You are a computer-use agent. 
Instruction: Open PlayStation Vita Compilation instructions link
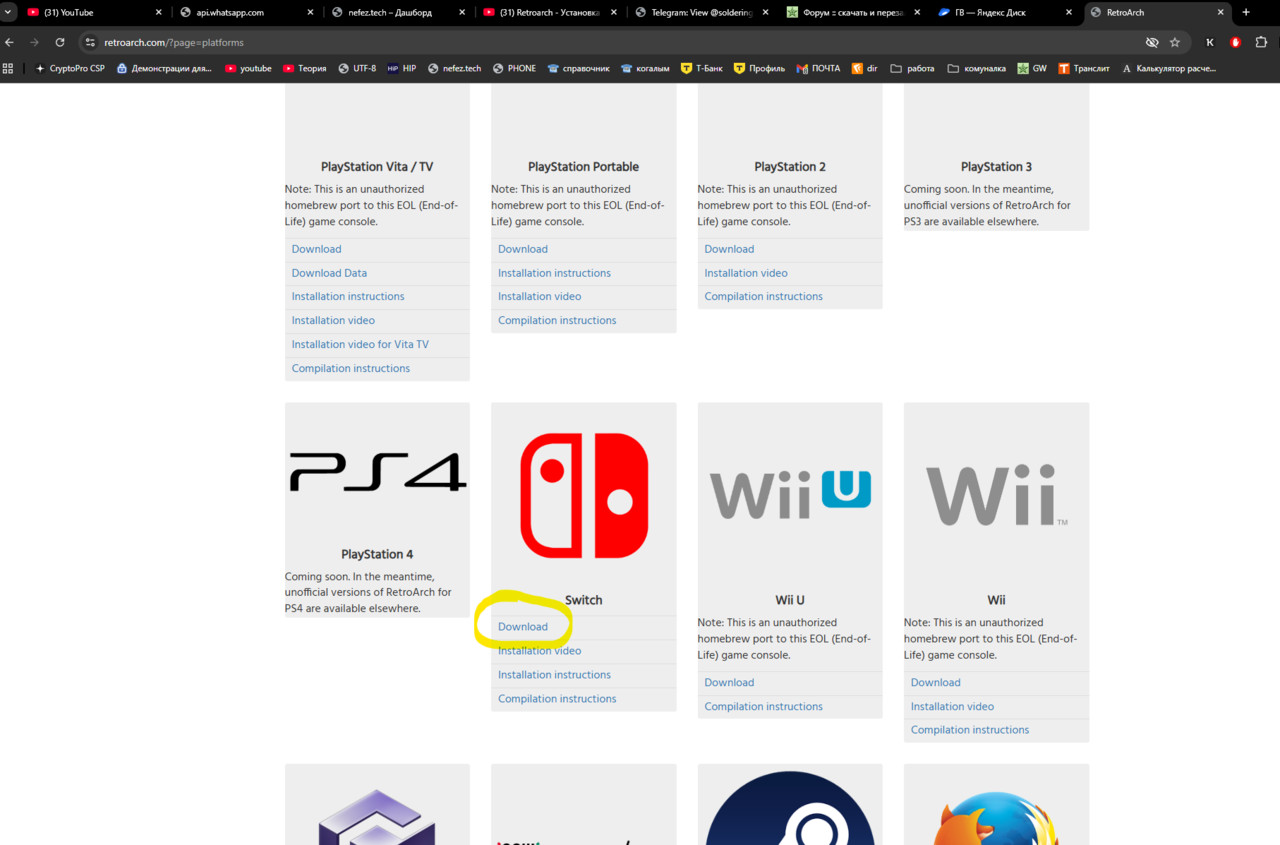coord(351,368)
